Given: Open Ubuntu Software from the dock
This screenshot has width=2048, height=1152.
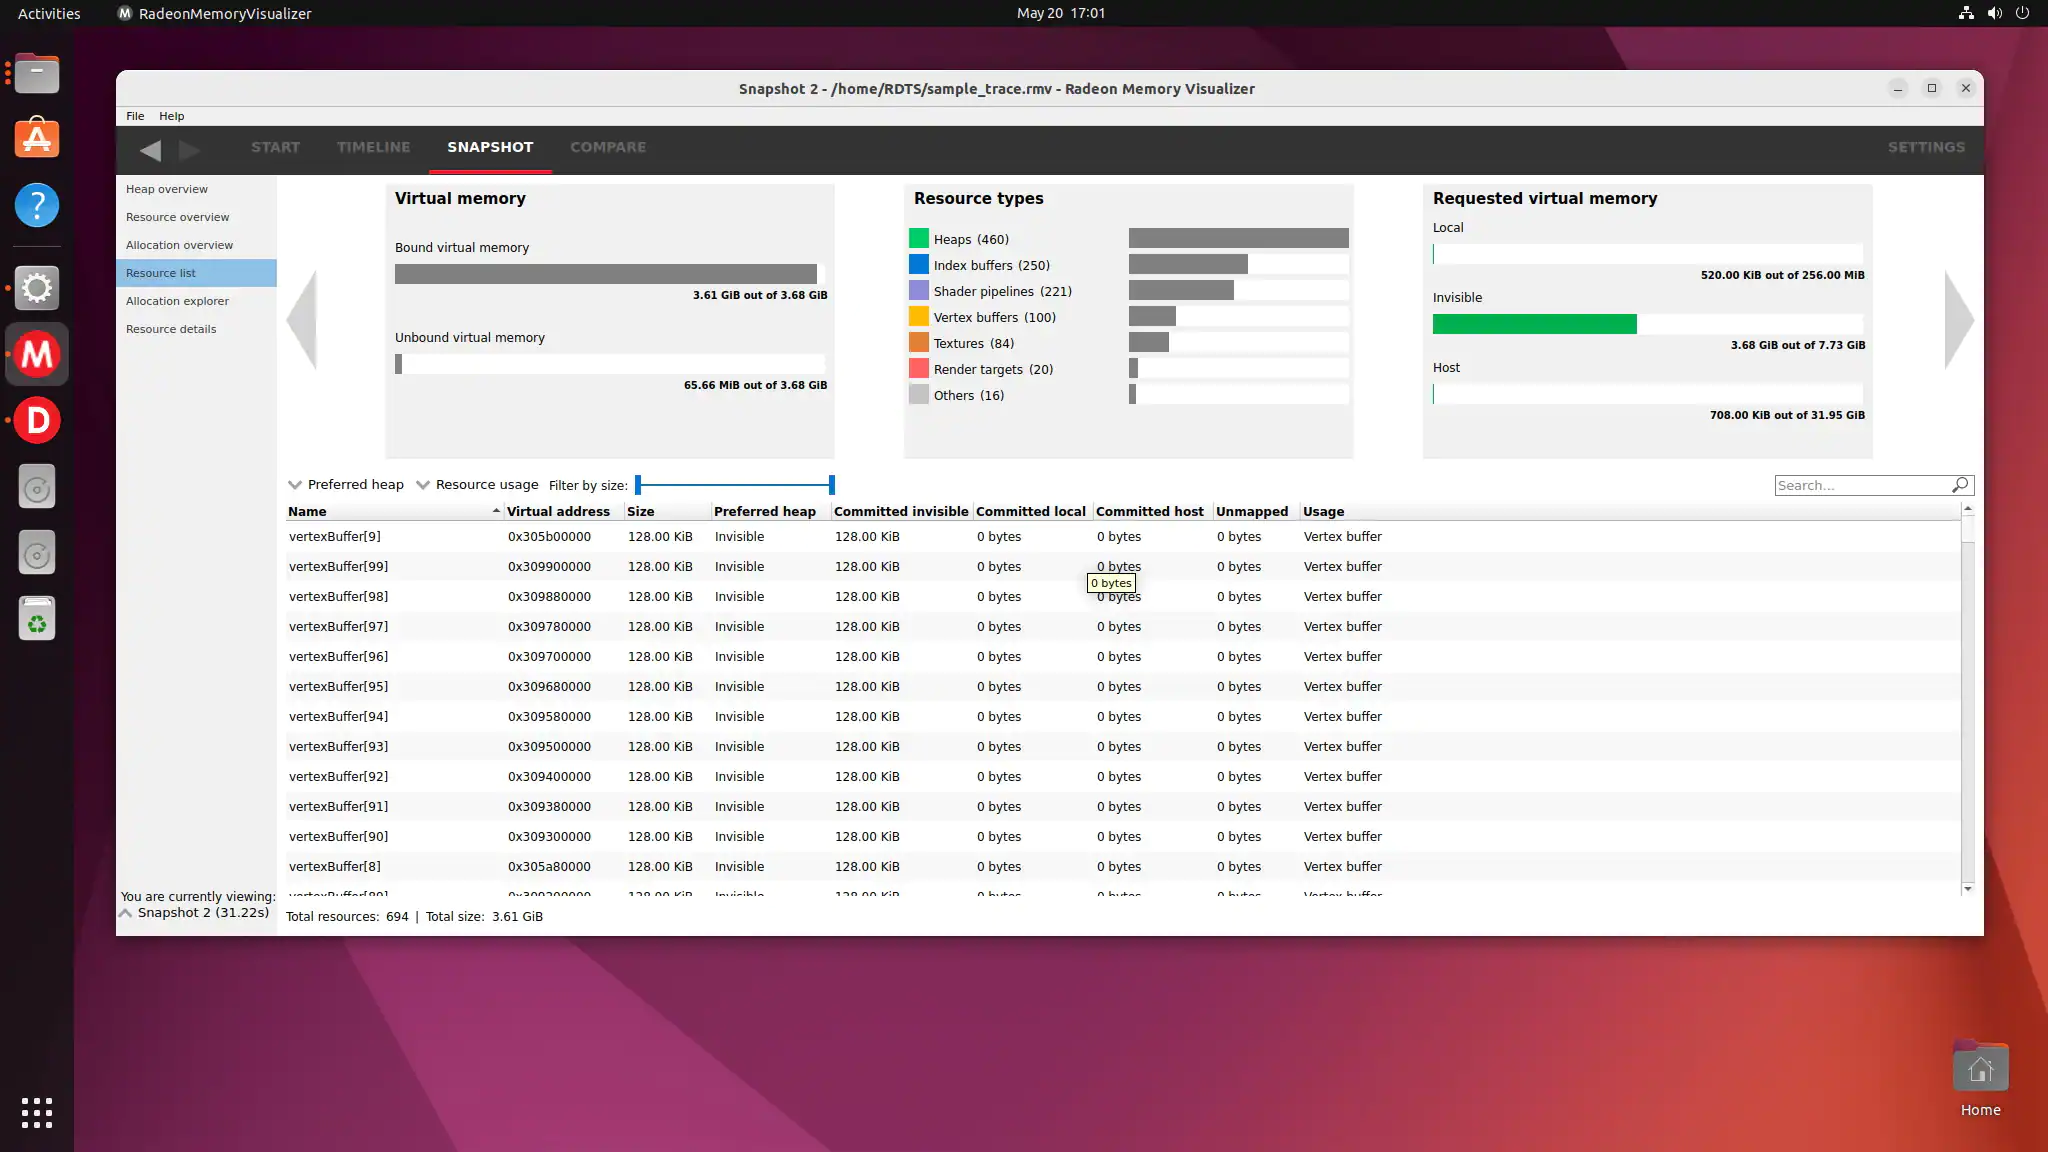Looking at the screenshot, I should [37, 139].
